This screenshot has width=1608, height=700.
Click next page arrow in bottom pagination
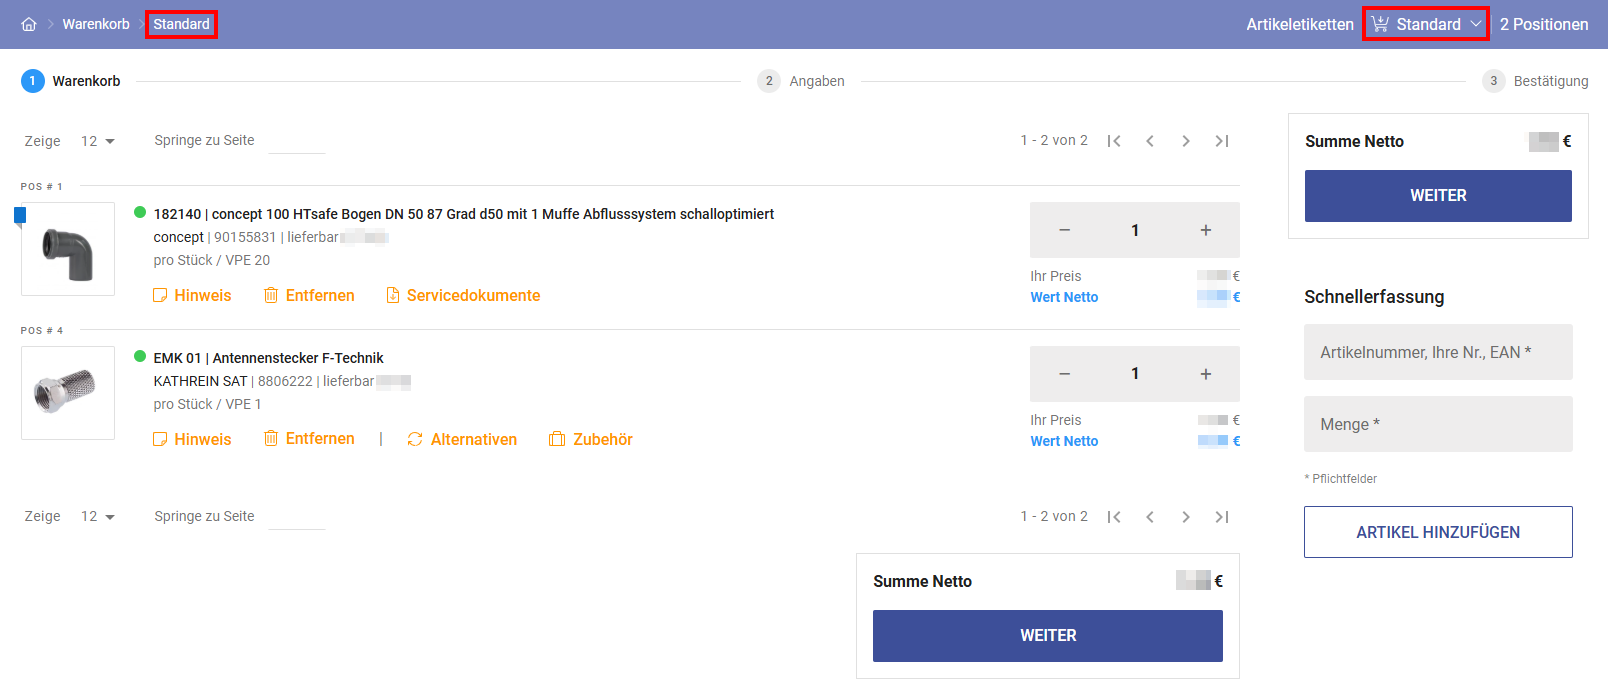pos(1185,517)
